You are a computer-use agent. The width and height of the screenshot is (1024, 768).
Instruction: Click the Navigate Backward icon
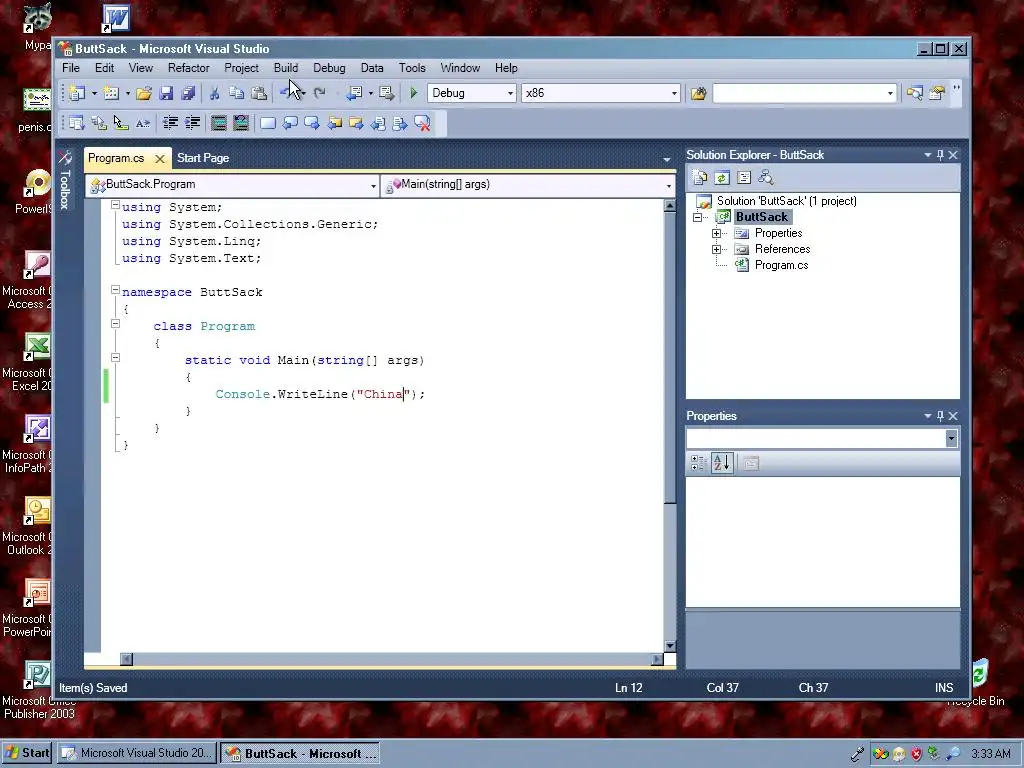[x=354, y=93]
